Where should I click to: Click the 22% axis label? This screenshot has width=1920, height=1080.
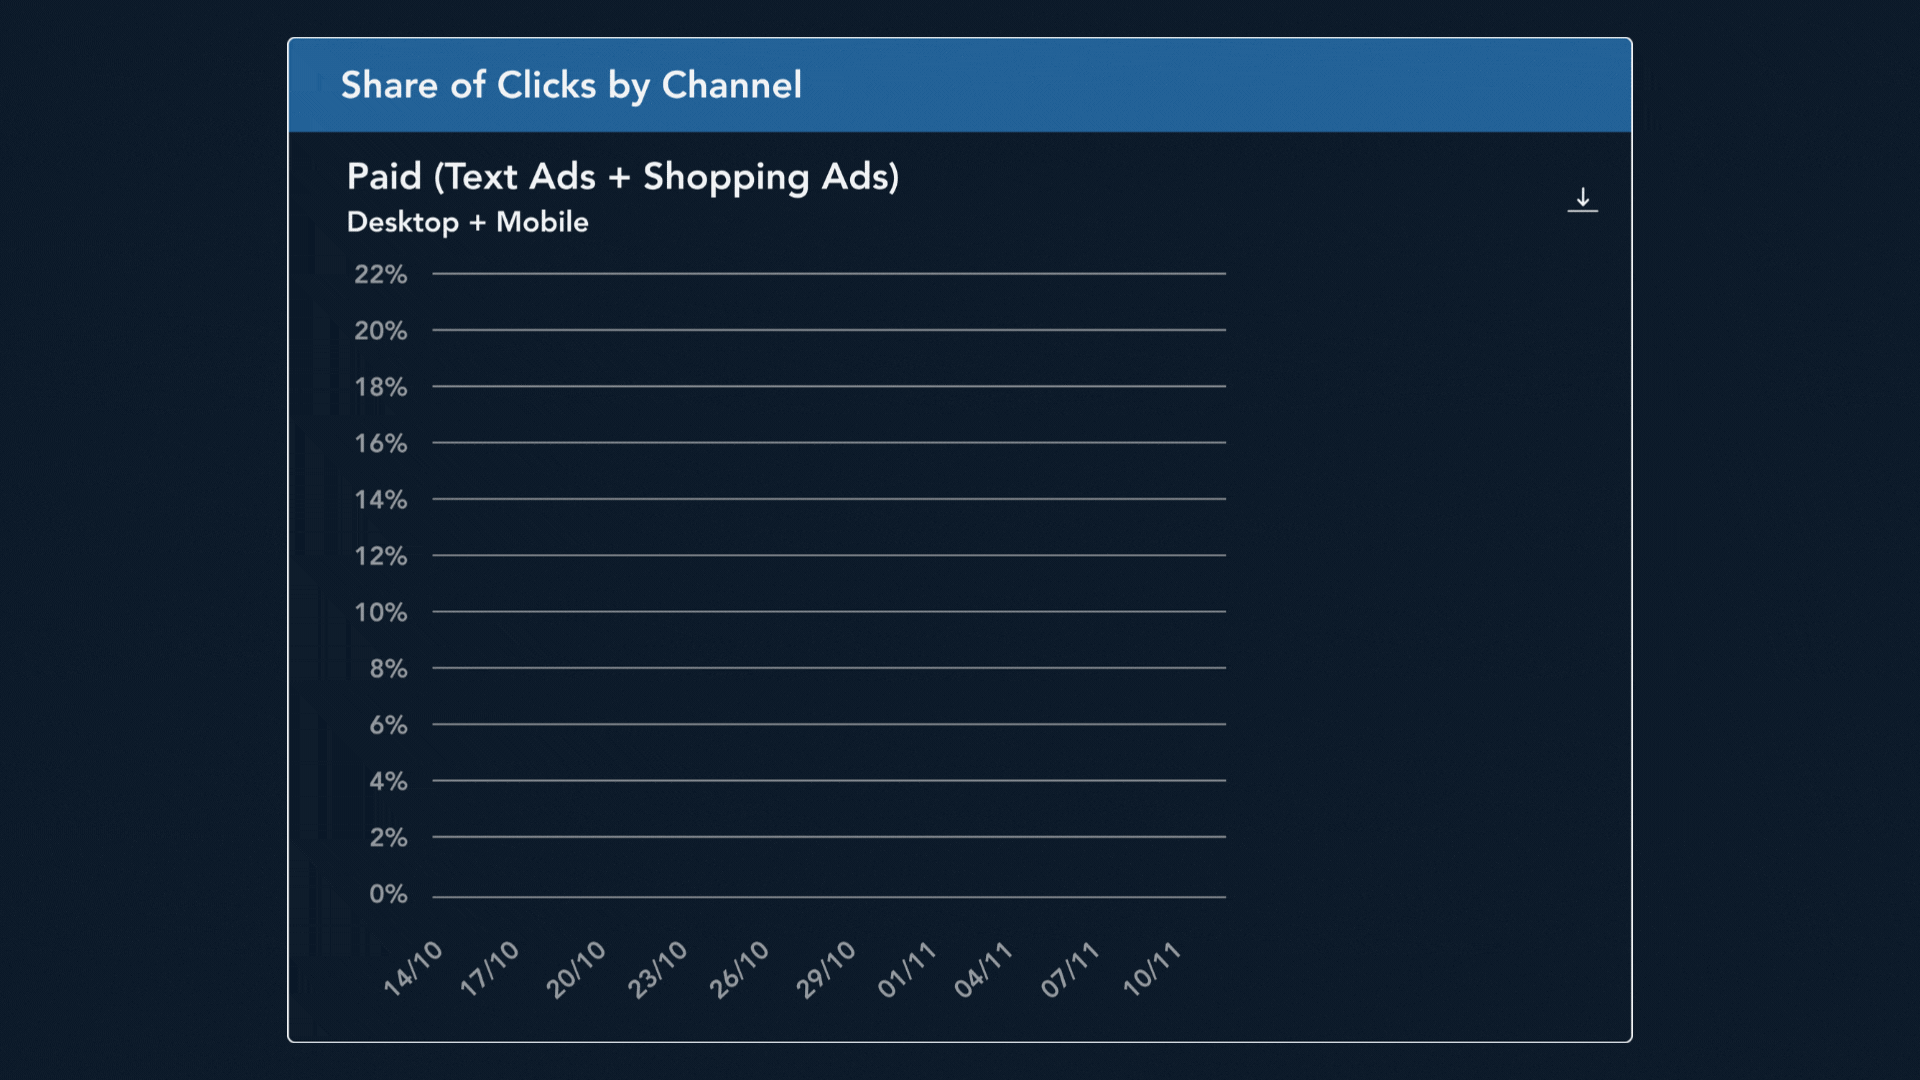click(380, 274)
